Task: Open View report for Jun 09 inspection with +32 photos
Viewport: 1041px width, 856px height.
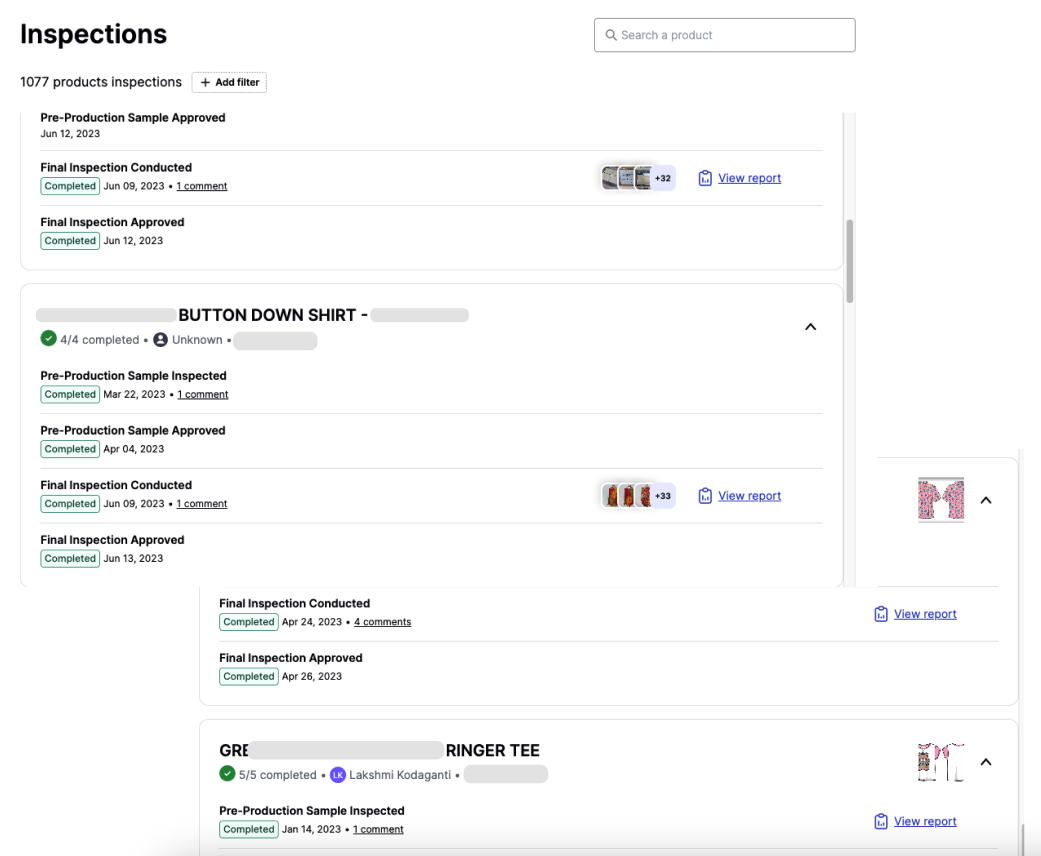Action: tap(749, 178)
